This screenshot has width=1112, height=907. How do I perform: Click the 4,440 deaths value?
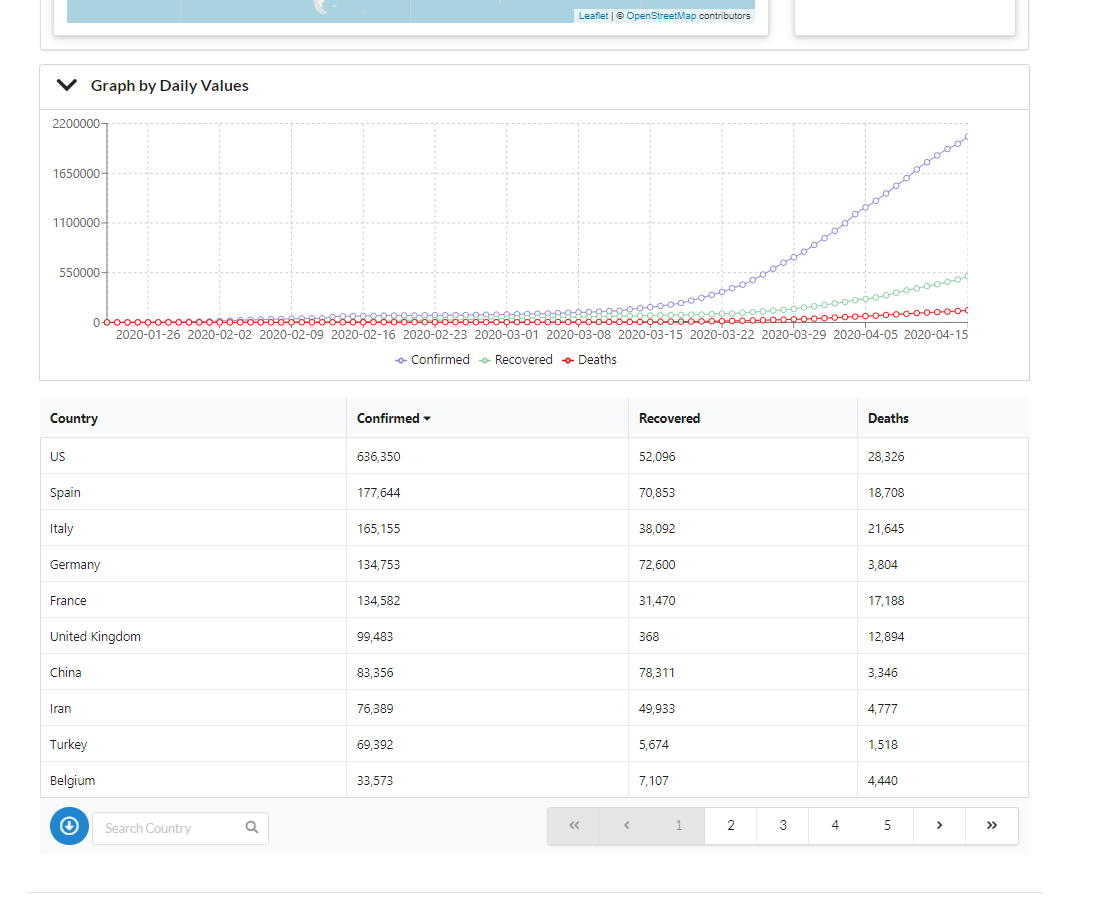pyautogui.click(x=883, y=781)
